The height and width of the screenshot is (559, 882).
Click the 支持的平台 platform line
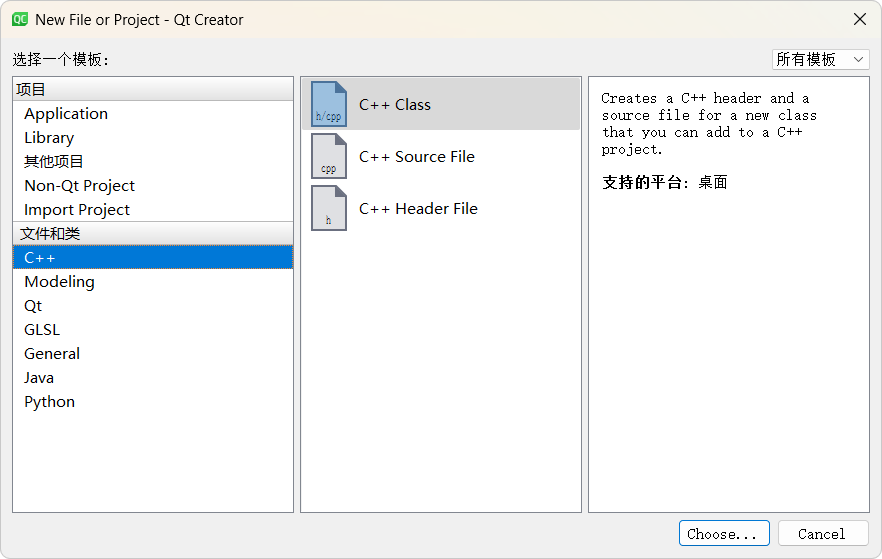click(664, 182)
